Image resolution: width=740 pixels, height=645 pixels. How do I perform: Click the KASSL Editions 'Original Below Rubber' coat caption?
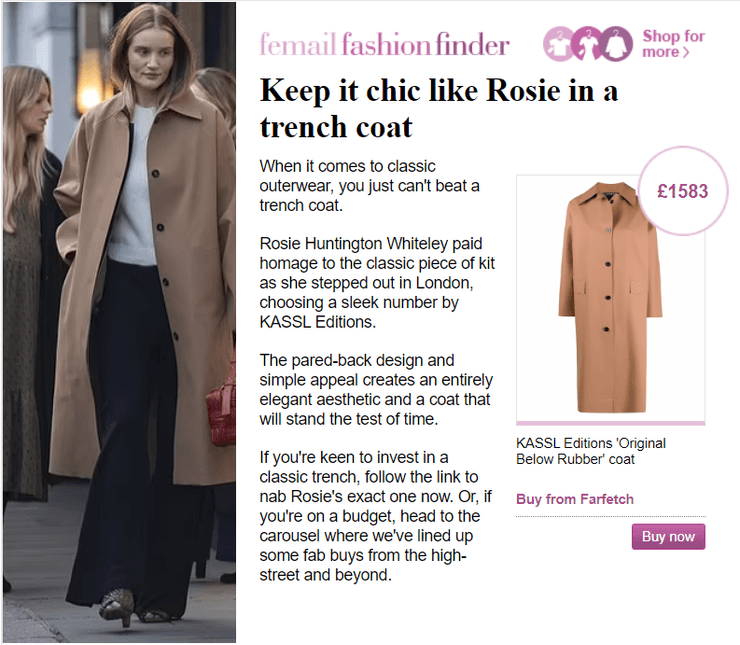(x=591, y=451)
